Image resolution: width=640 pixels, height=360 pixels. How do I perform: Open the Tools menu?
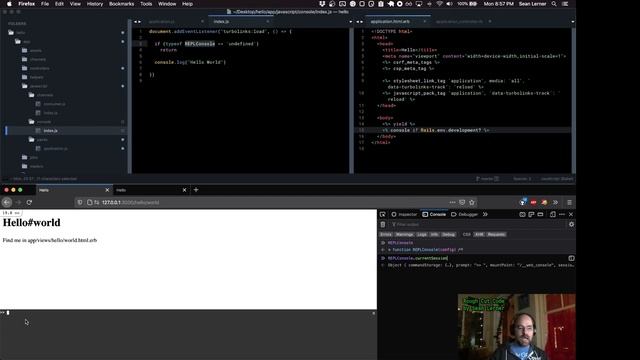pyautogui.click(x=146, y=4)
